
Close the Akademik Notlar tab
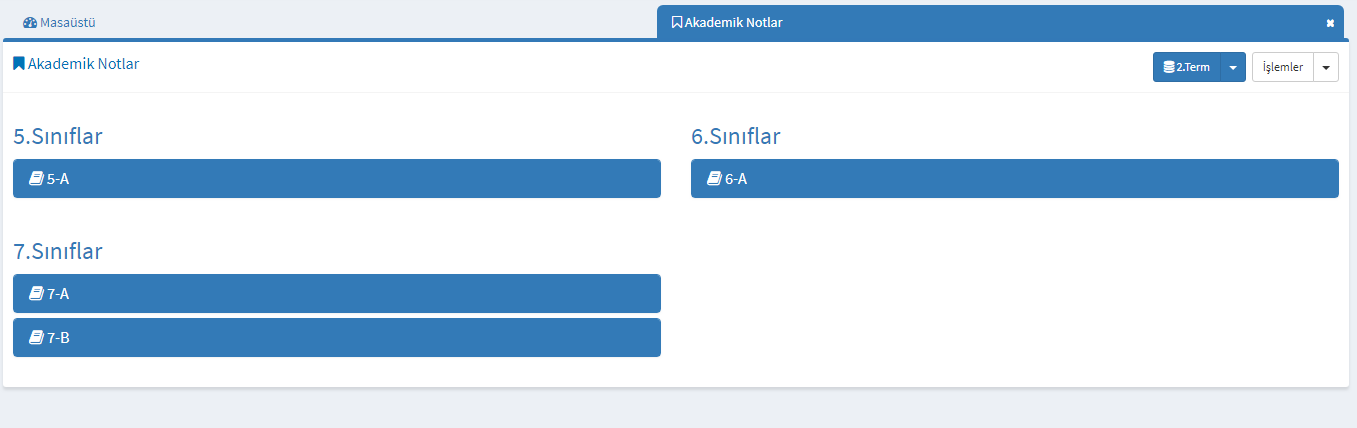tap(1330, 23)
